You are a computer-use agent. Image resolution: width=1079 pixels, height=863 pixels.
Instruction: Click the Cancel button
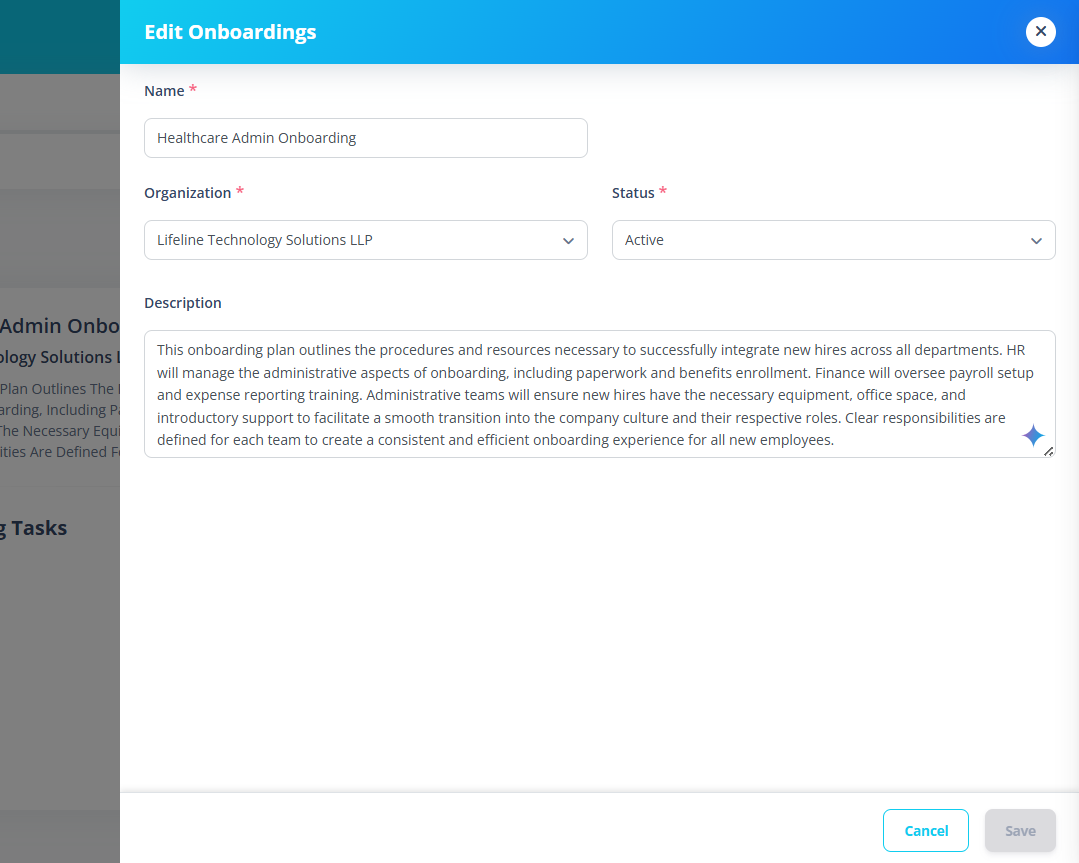[x=926, y=831]
